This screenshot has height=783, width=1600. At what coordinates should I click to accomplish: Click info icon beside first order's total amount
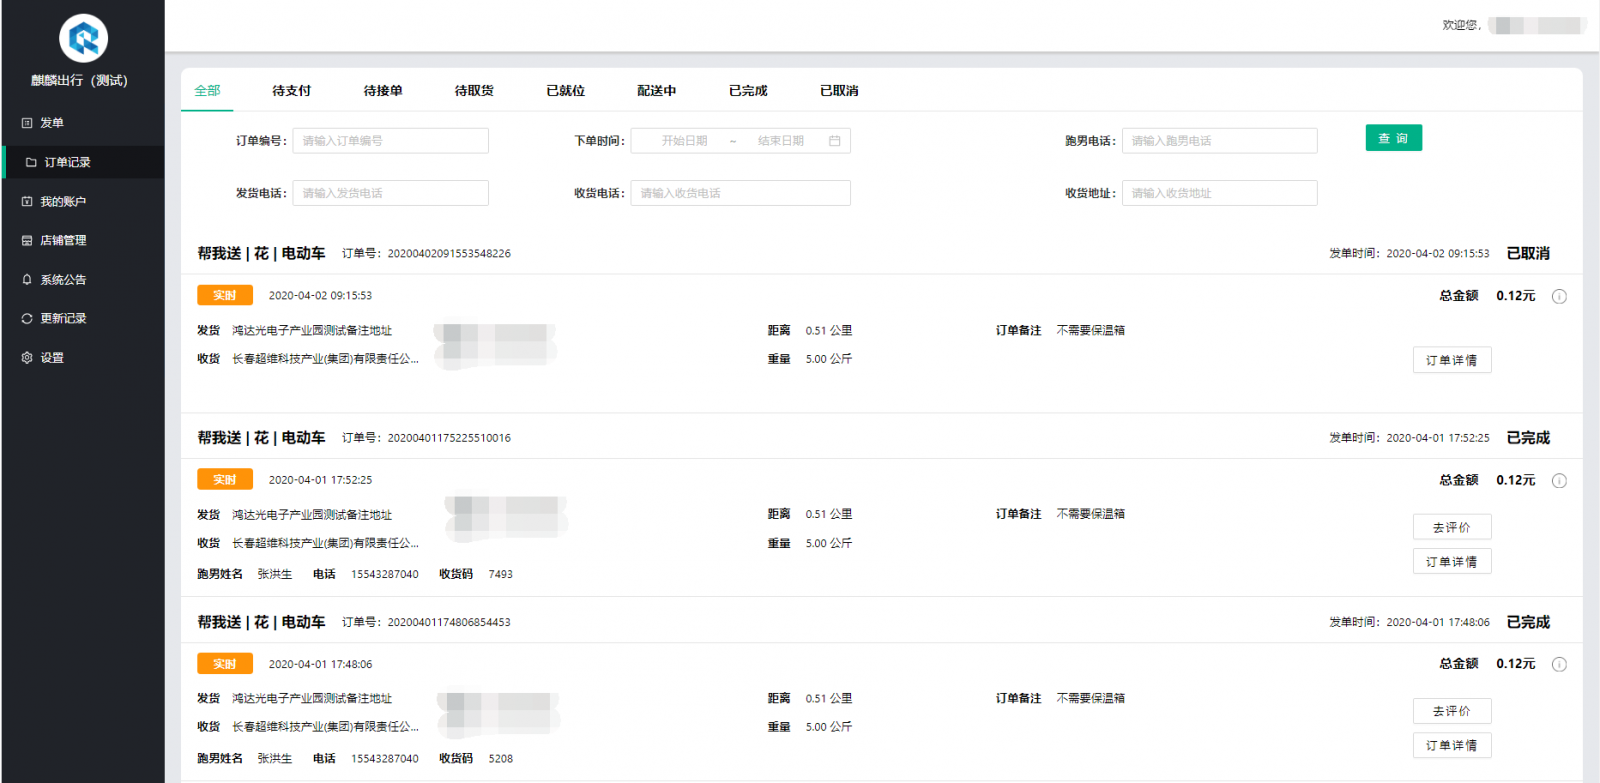[1559, 296]
